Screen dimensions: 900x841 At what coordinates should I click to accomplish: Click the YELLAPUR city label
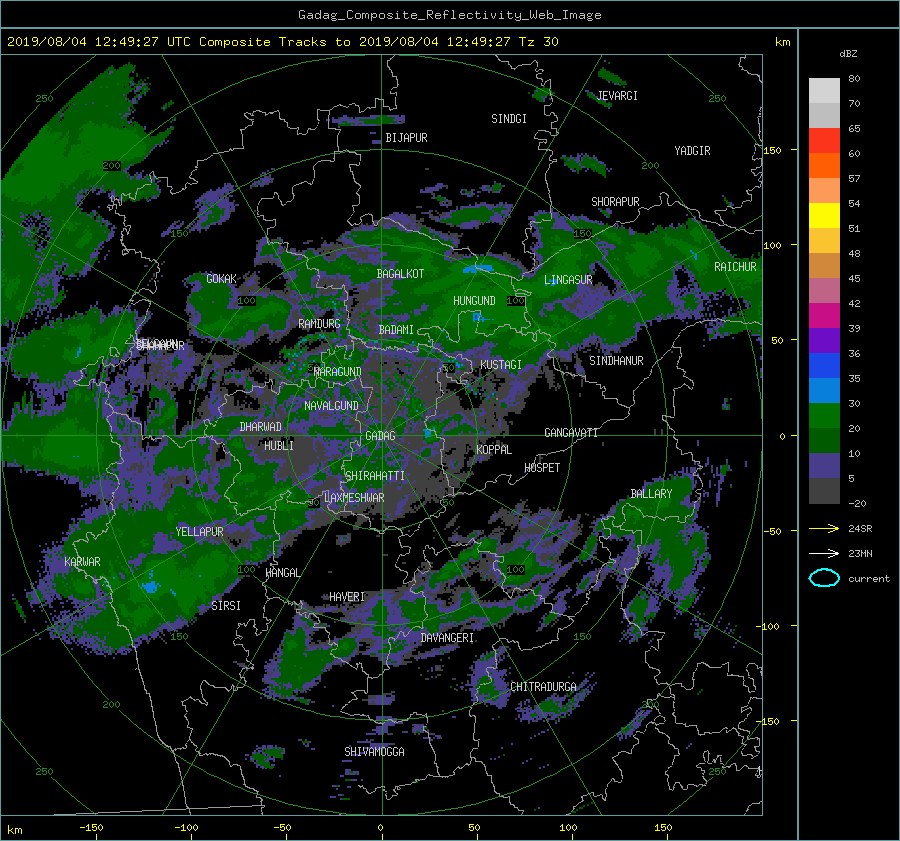199,532
